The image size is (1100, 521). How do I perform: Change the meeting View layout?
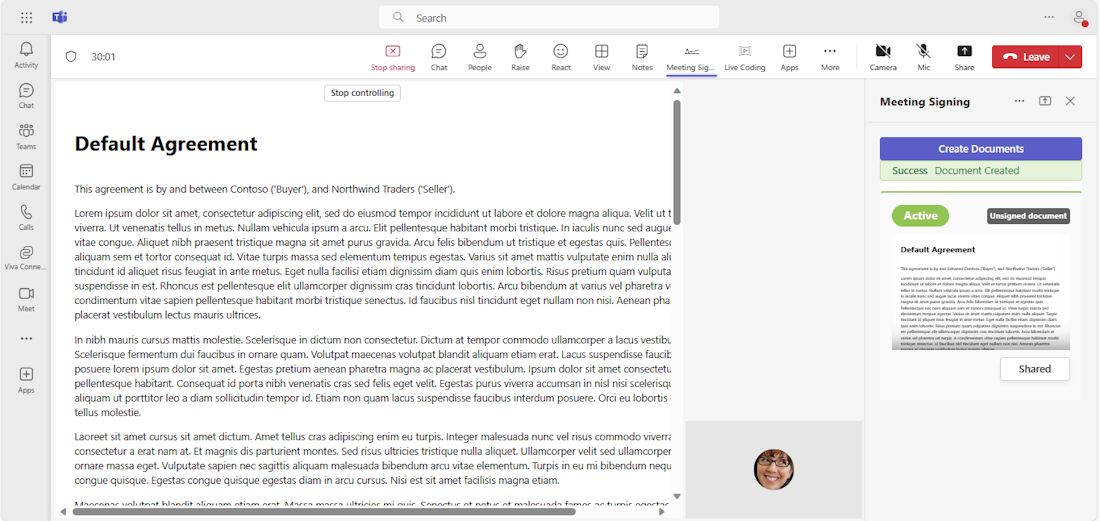click(x=601, y=57)
